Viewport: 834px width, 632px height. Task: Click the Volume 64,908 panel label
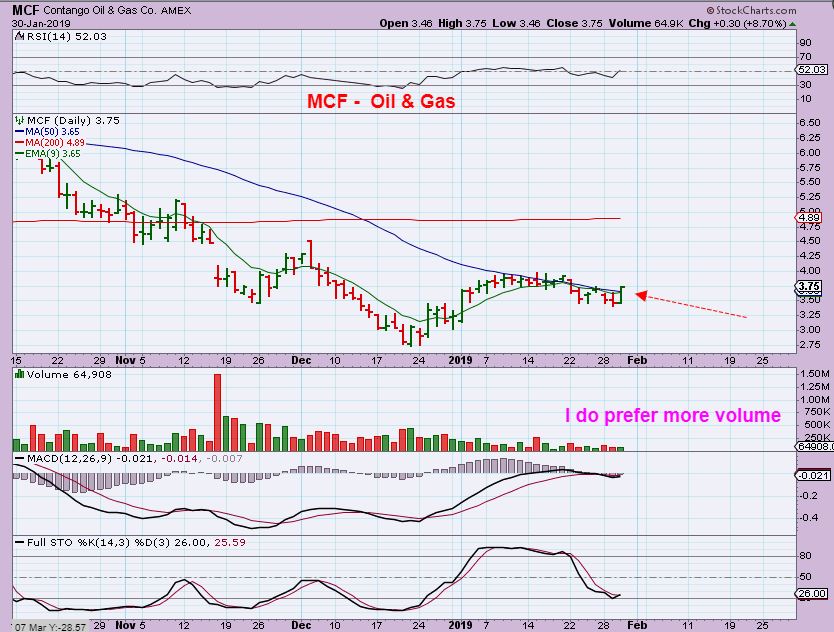pyautogui.click(x=69, y=375)
